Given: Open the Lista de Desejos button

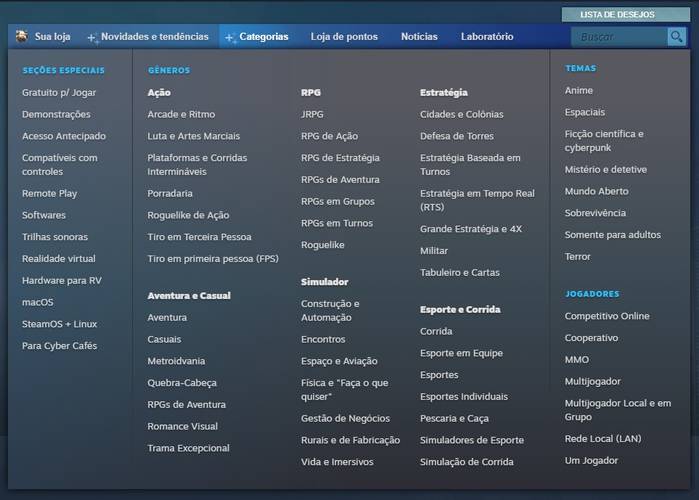Looking at the screenshot, I should [x=625, y=15].
